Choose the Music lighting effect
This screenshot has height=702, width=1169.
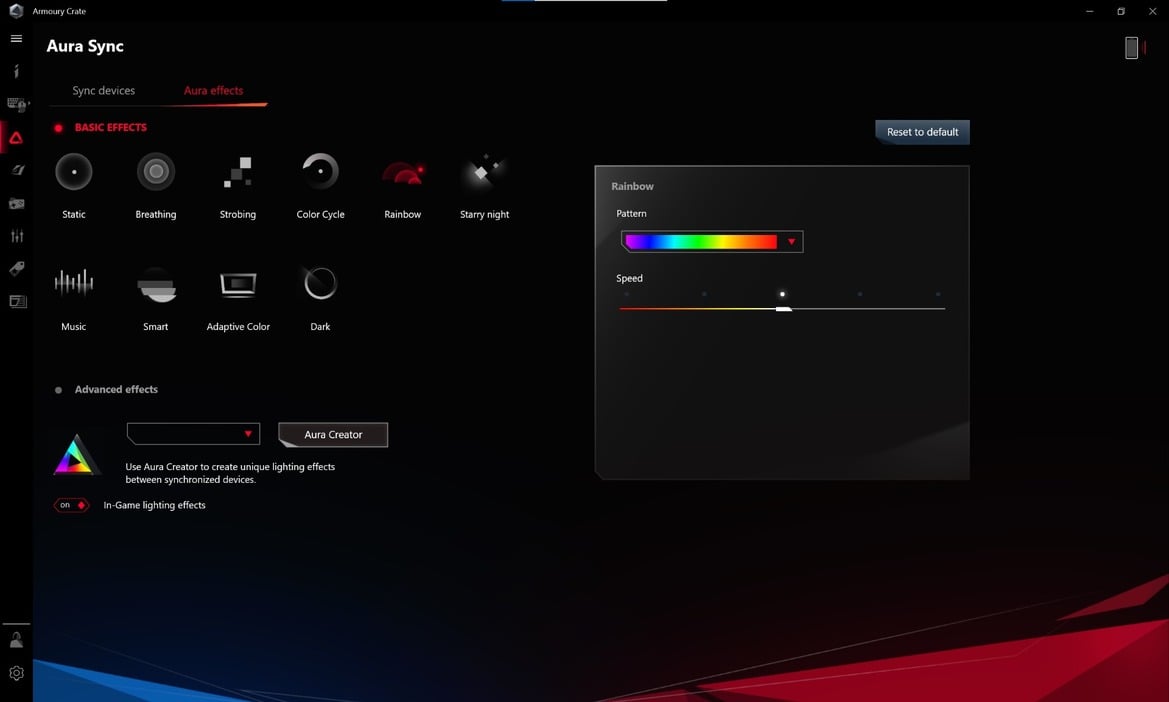[74, 283]
